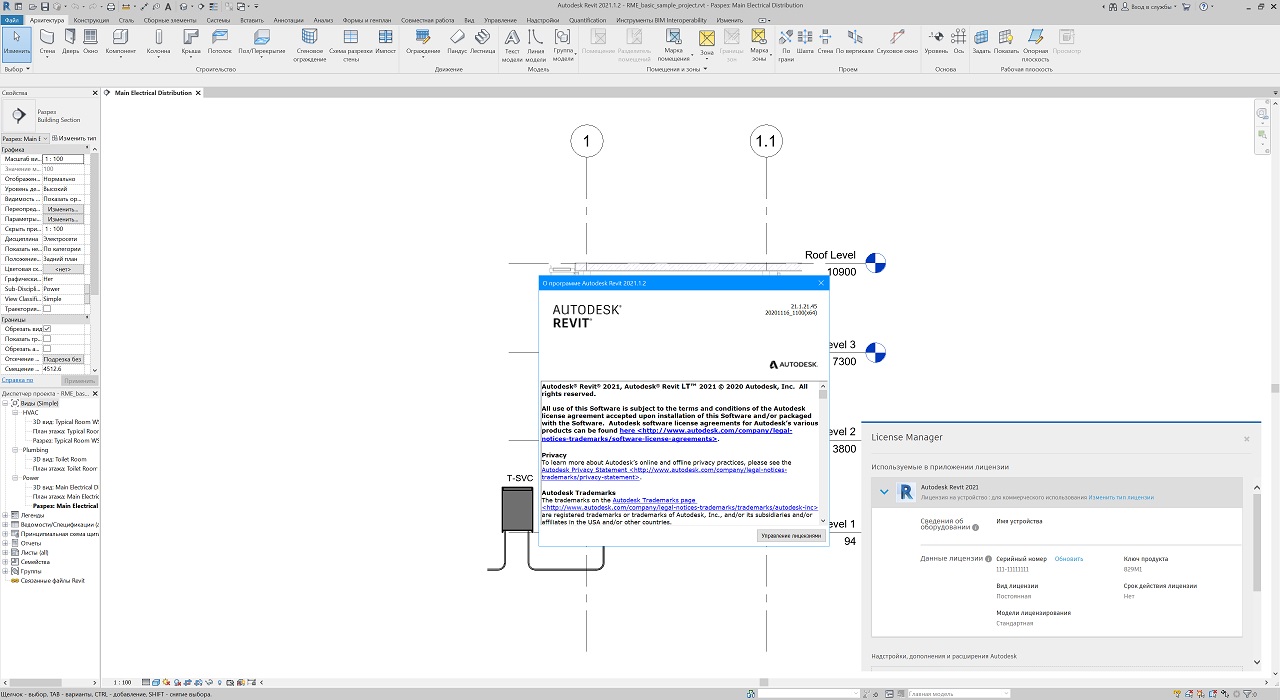Open the Аннотации ribbon tab
Image resolution: width=1280 pixels, height=700 pixels.
[288, 20]
